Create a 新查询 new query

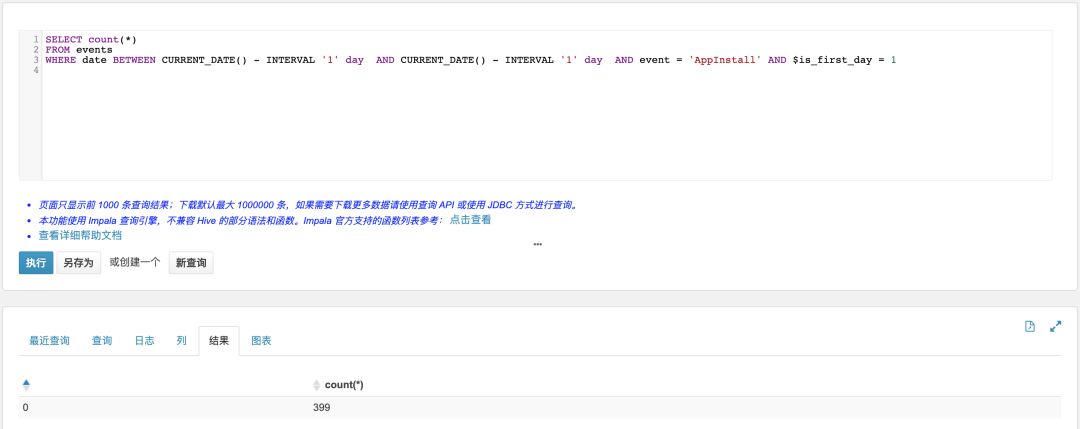tap(191, 263)
